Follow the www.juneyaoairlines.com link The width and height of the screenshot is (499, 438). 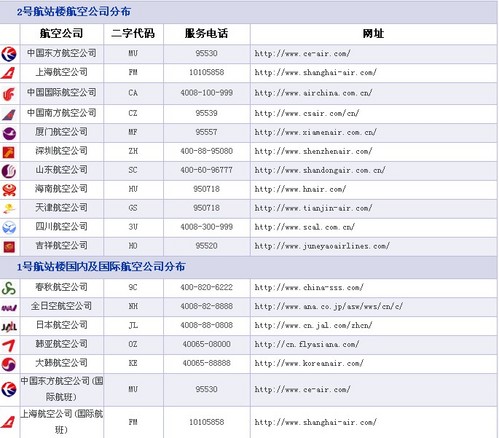click(322, 246)
